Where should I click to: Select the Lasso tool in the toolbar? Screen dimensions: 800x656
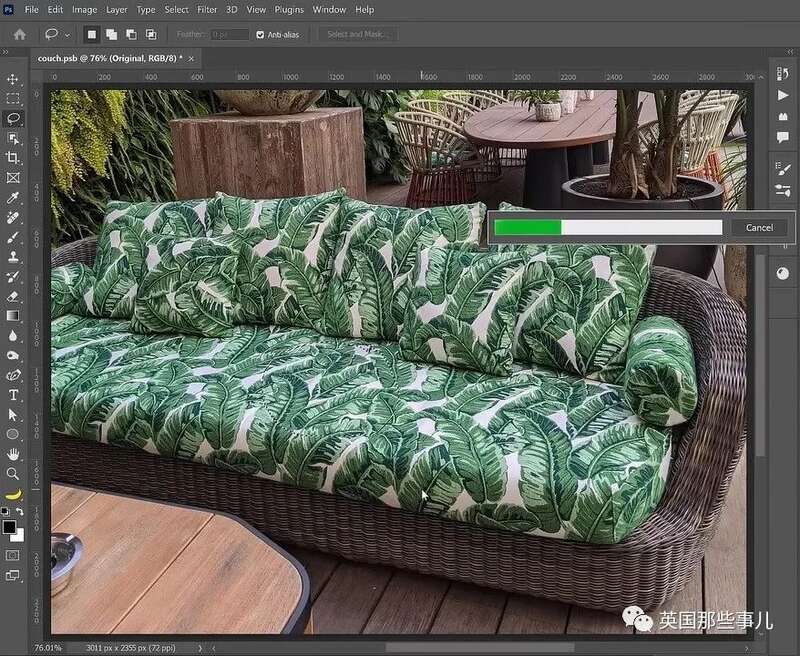pyautogui.click(x=13, y=118)
